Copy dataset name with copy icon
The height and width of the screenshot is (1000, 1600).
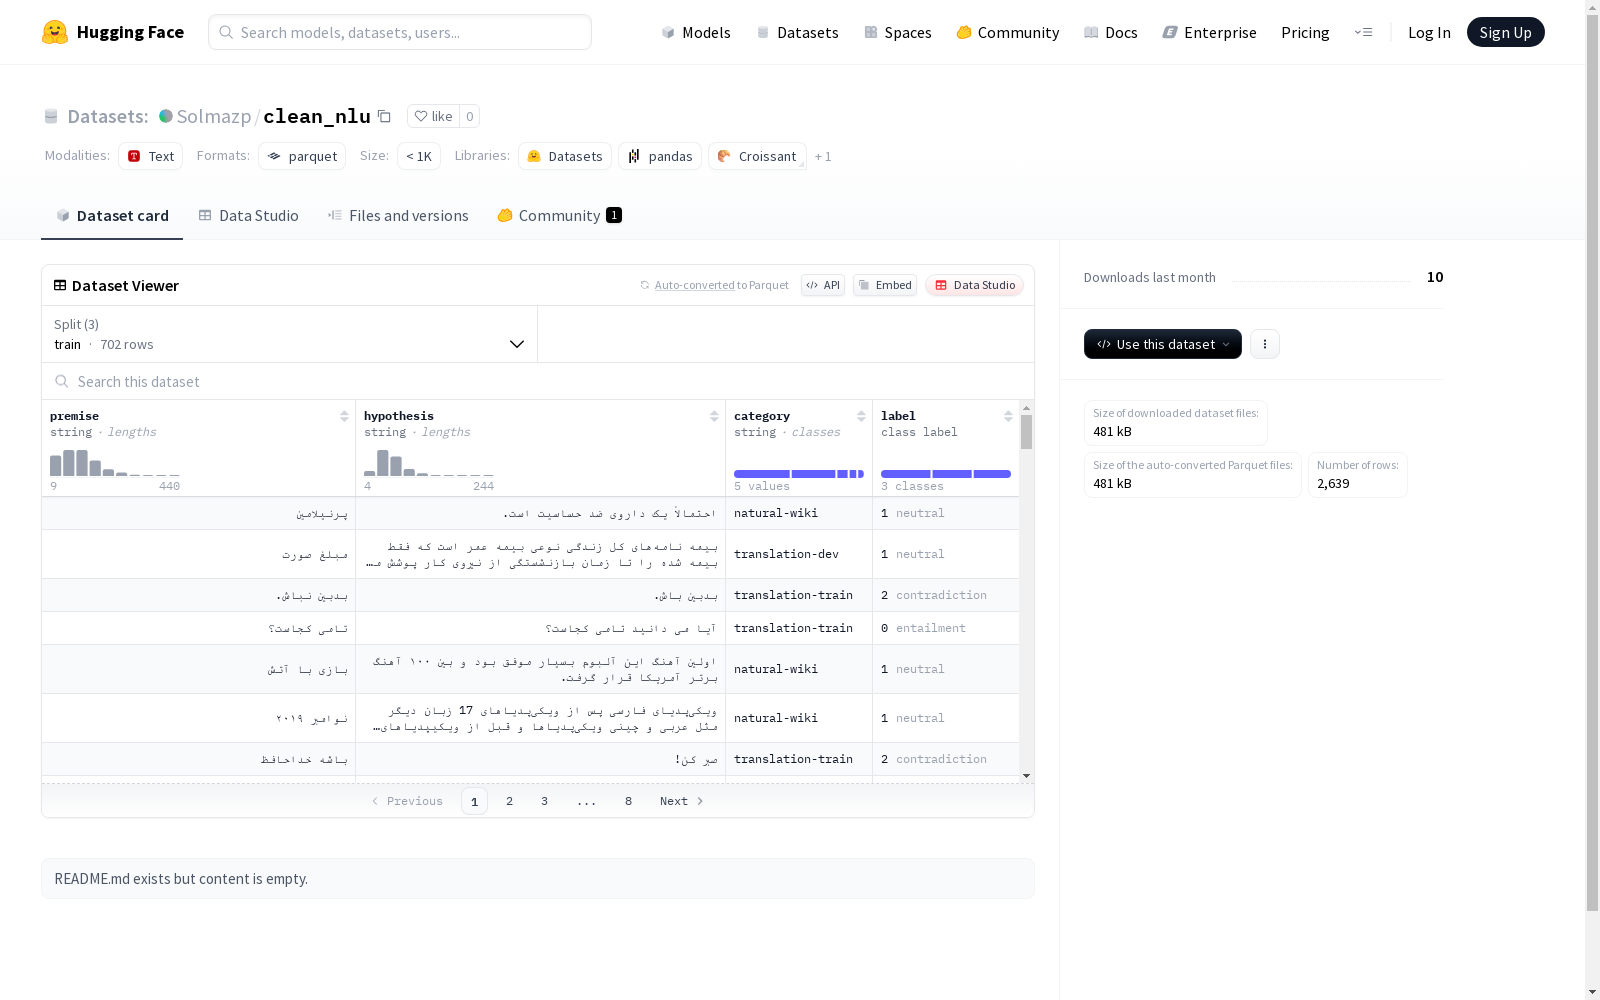384,116
